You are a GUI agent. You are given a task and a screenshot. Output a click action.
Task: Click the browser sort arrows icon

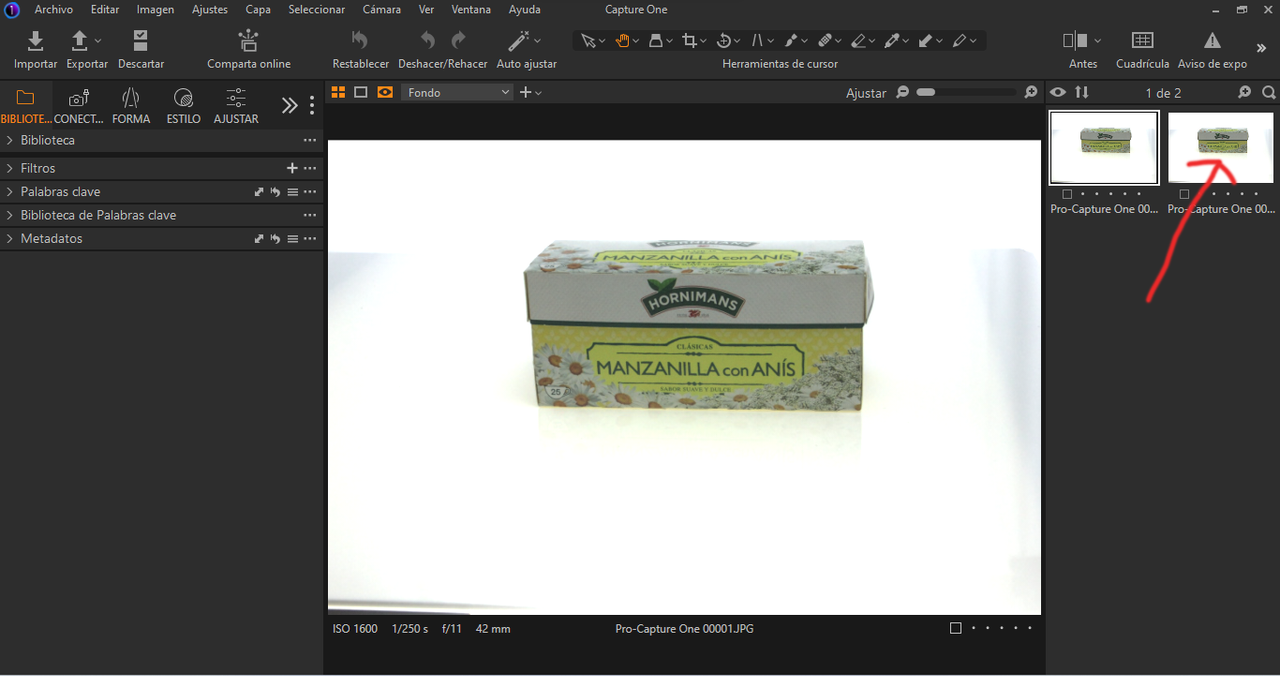point(1082,92)
